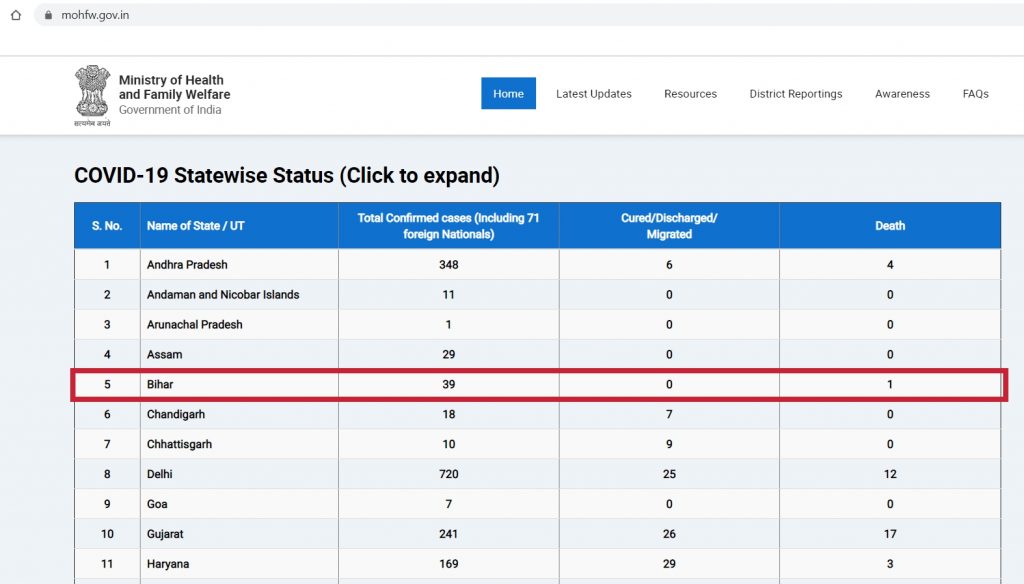Click Andhra Pradesh confirmed cases value 348
The width and height of the screenshot is (1024, 584).
449,265
